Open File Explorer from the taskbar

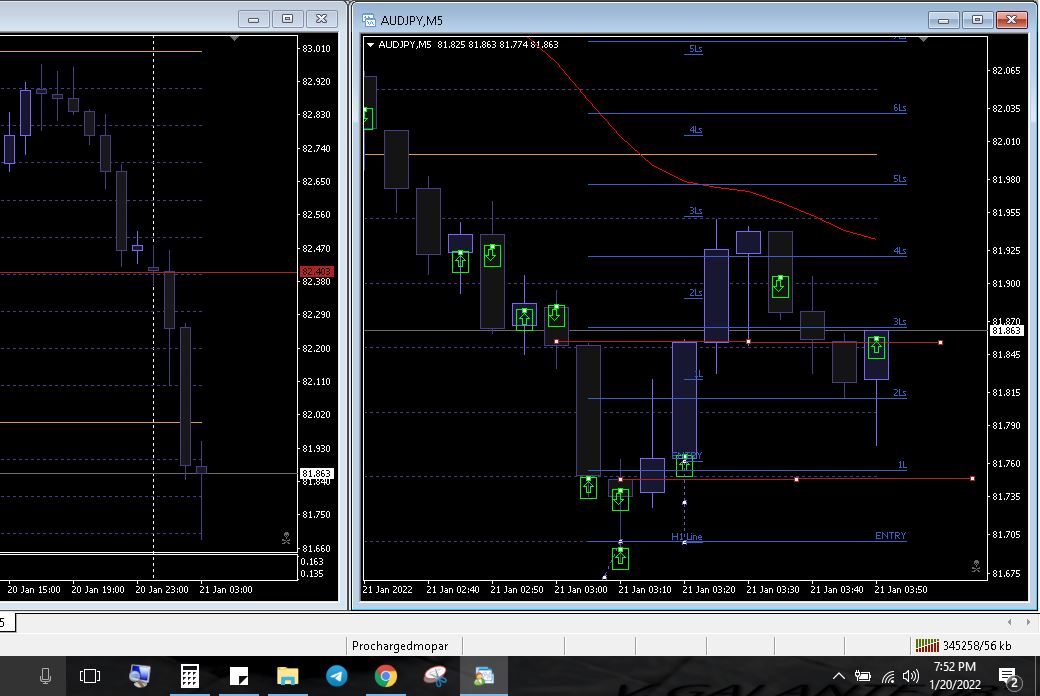pos(287,677)
